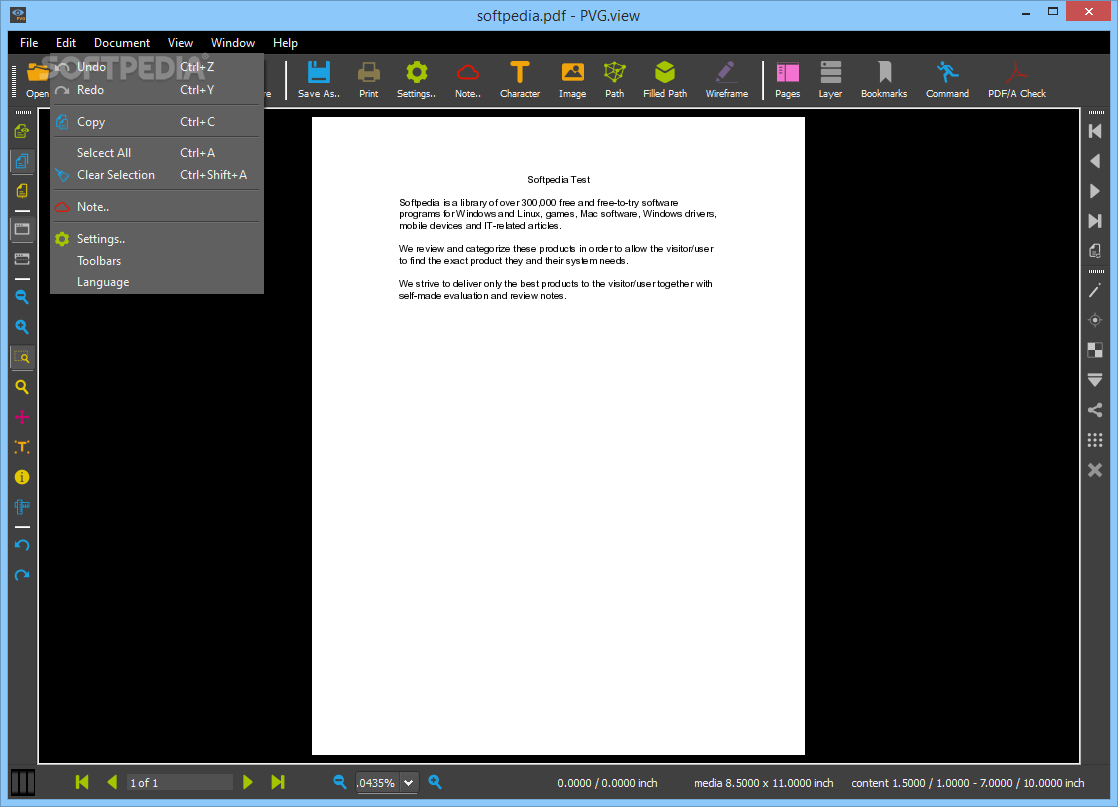Run the PDF/A Check
This screenshot has width=1118, height=807.
point(1017,79)
